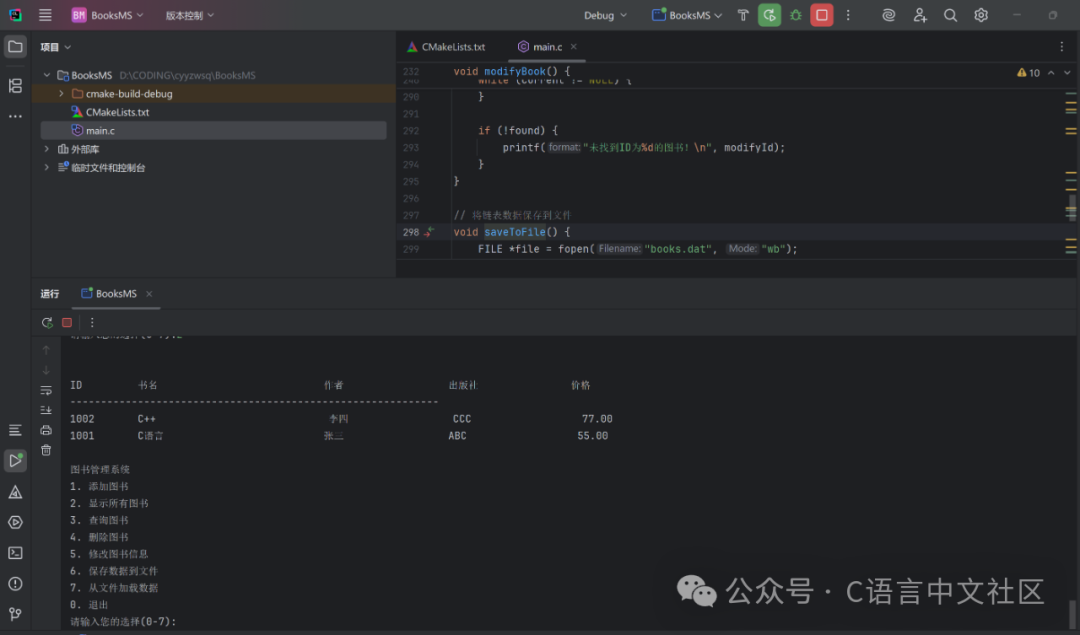Click console input line 请输入您的选择(0-7):
The height and width of the screenshot is (635, 1080).
click(x=123, y=621)
